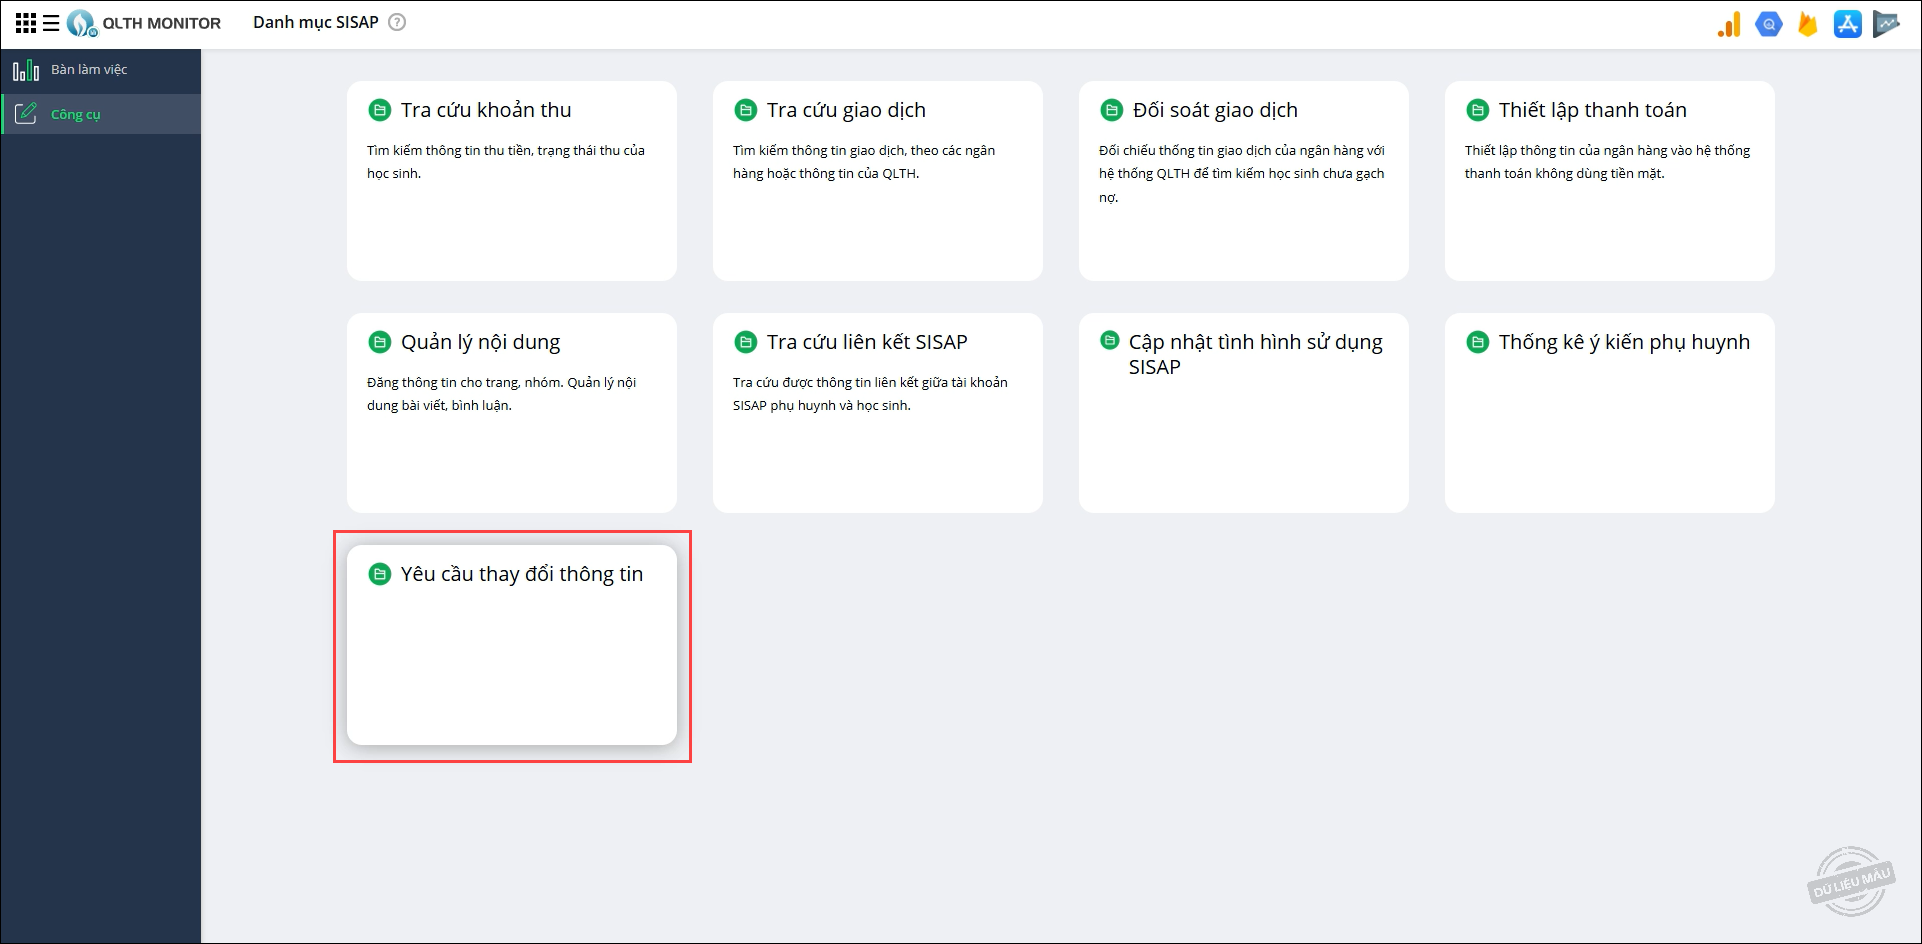Open the Đối soát giao dịch card
This screenshot has height=944, width=1922.
[x=1243, y=180]
